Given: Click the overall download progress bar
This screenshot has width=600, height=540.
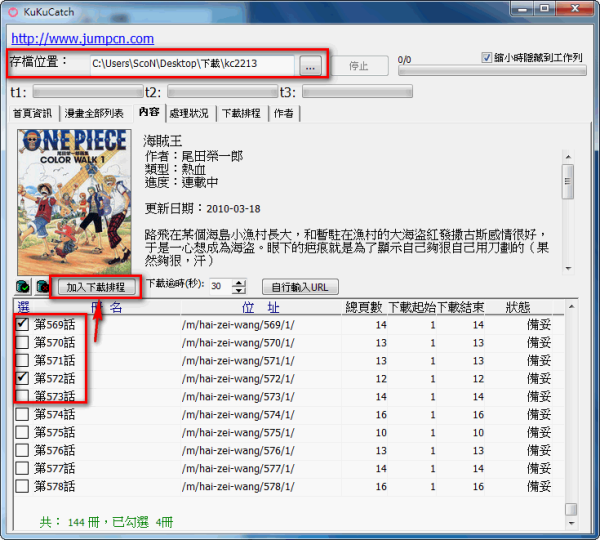Looking at the screenshot, I should click(x=492, y=70).
